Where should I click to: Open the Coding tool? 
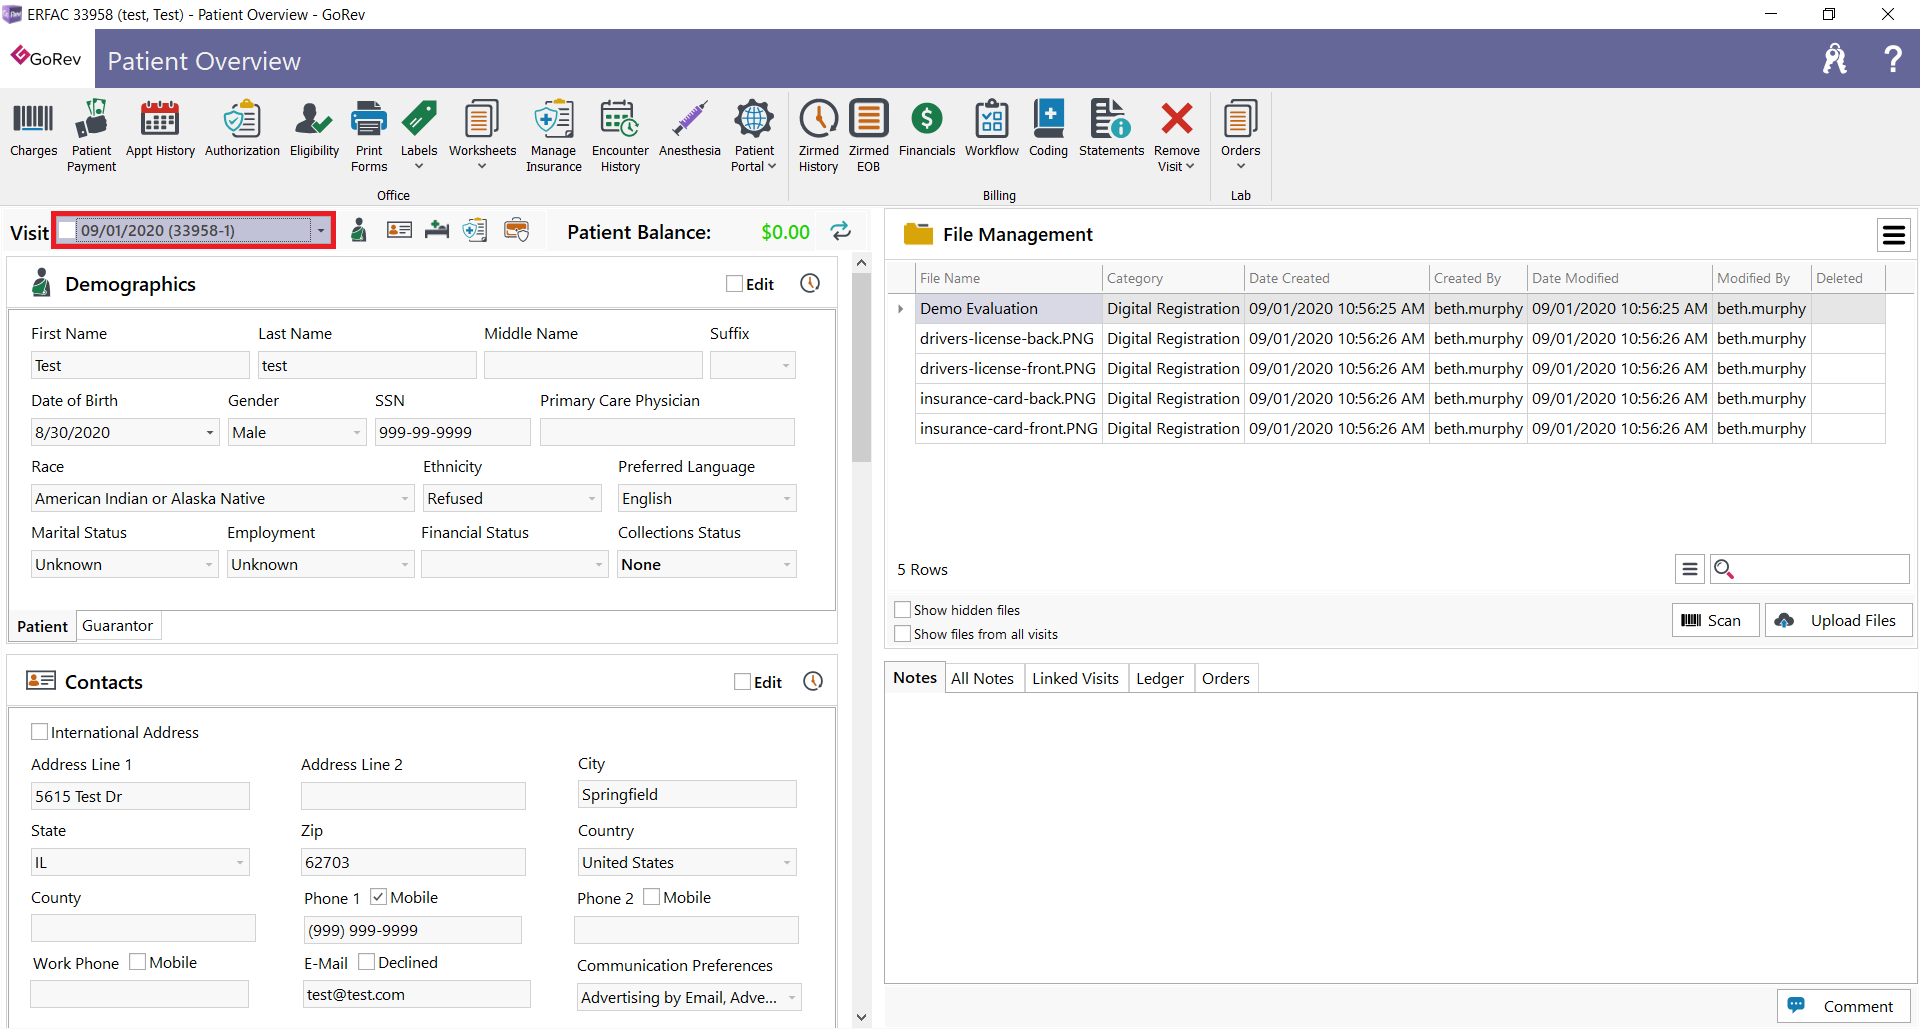1048,129
